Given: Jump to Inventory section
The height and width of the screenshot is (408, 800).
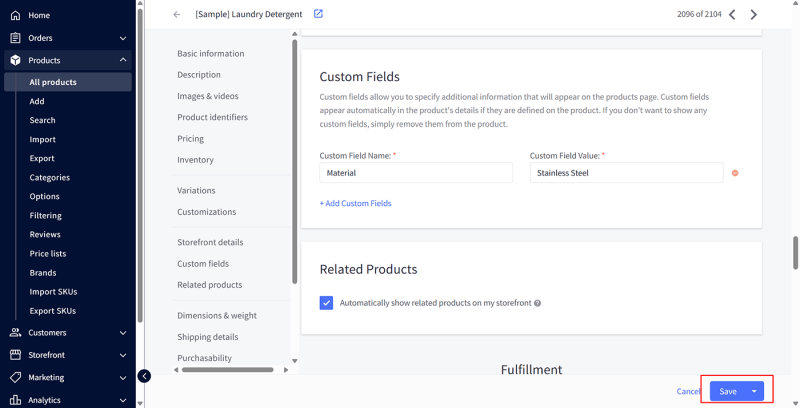Looking at the screenshot, I should (195, 160).
